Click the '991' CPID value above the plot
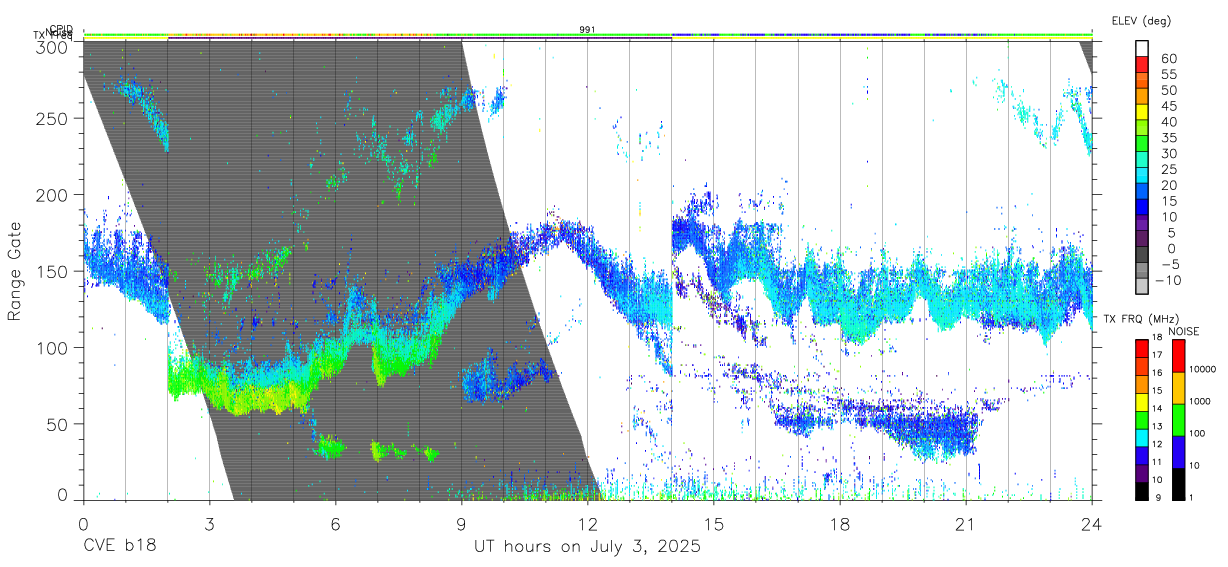 coord(587,30)
